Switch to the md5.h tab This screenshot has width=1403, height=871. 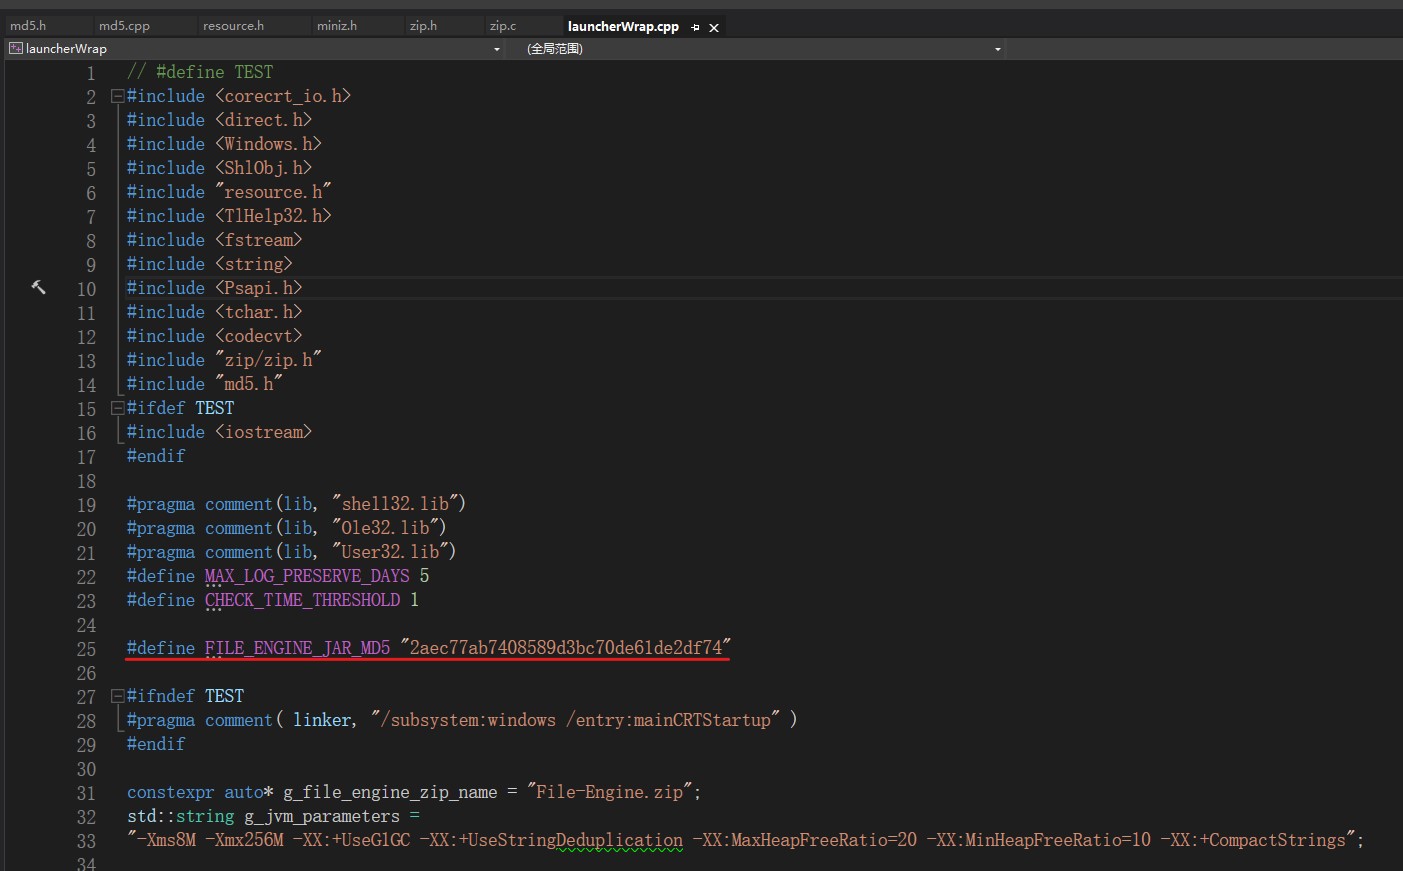pos(28,26)
